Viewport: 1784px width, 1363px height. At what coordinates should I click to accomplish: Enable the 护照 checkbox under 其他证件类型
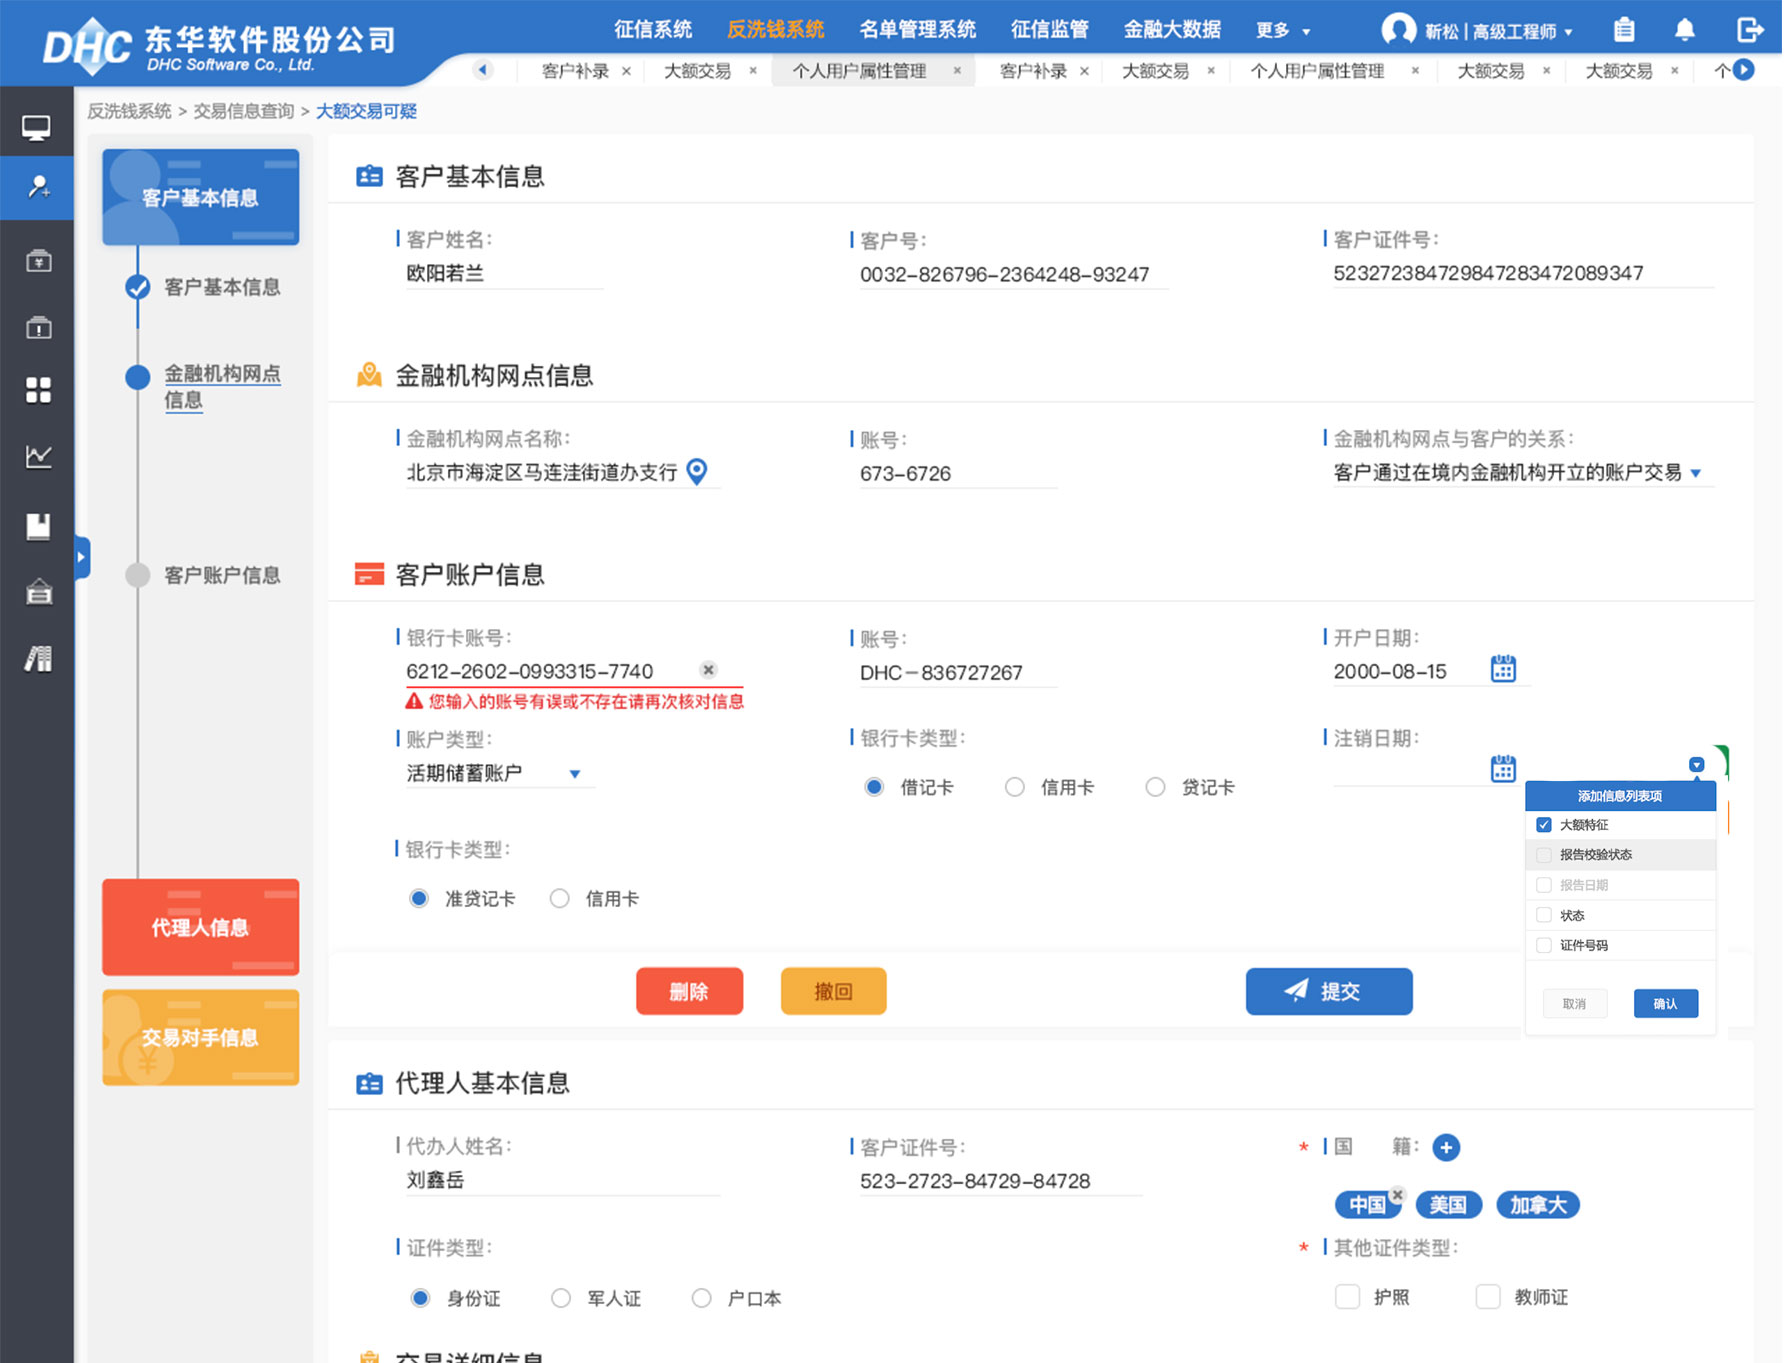[1347, 1297]
